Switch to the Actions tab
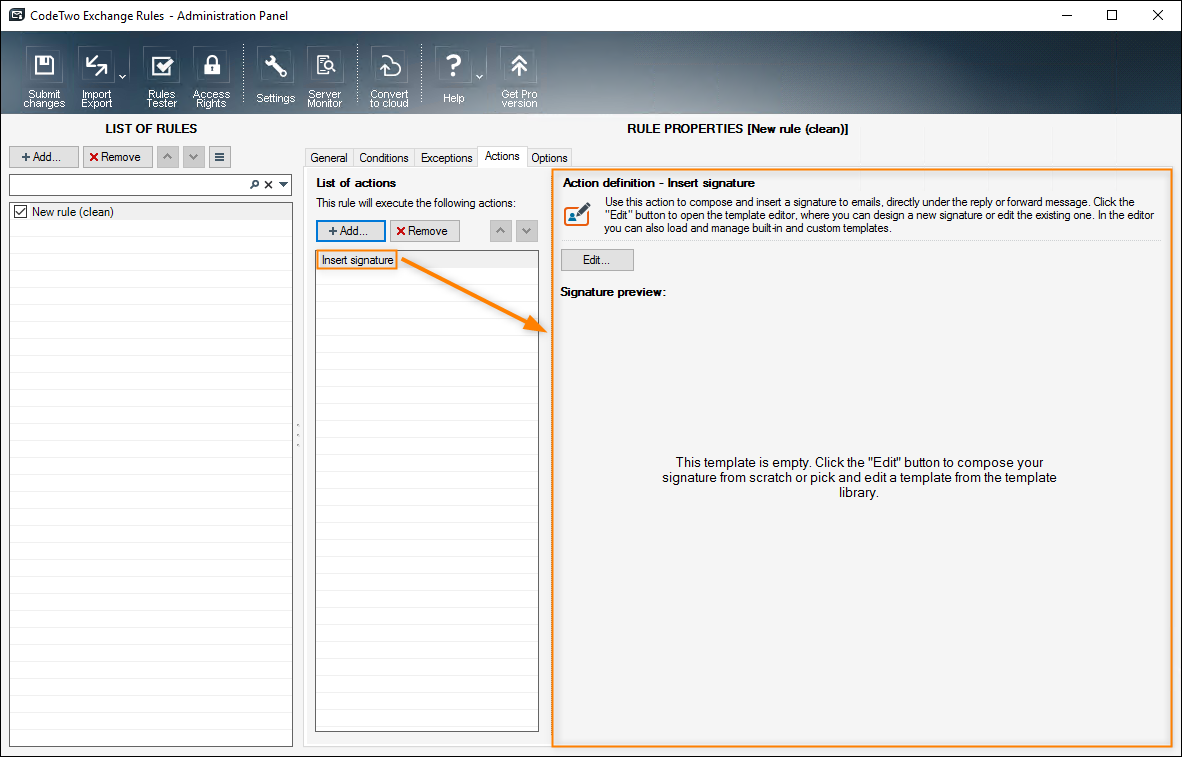The image size is (1182, 757). (502, 156)
